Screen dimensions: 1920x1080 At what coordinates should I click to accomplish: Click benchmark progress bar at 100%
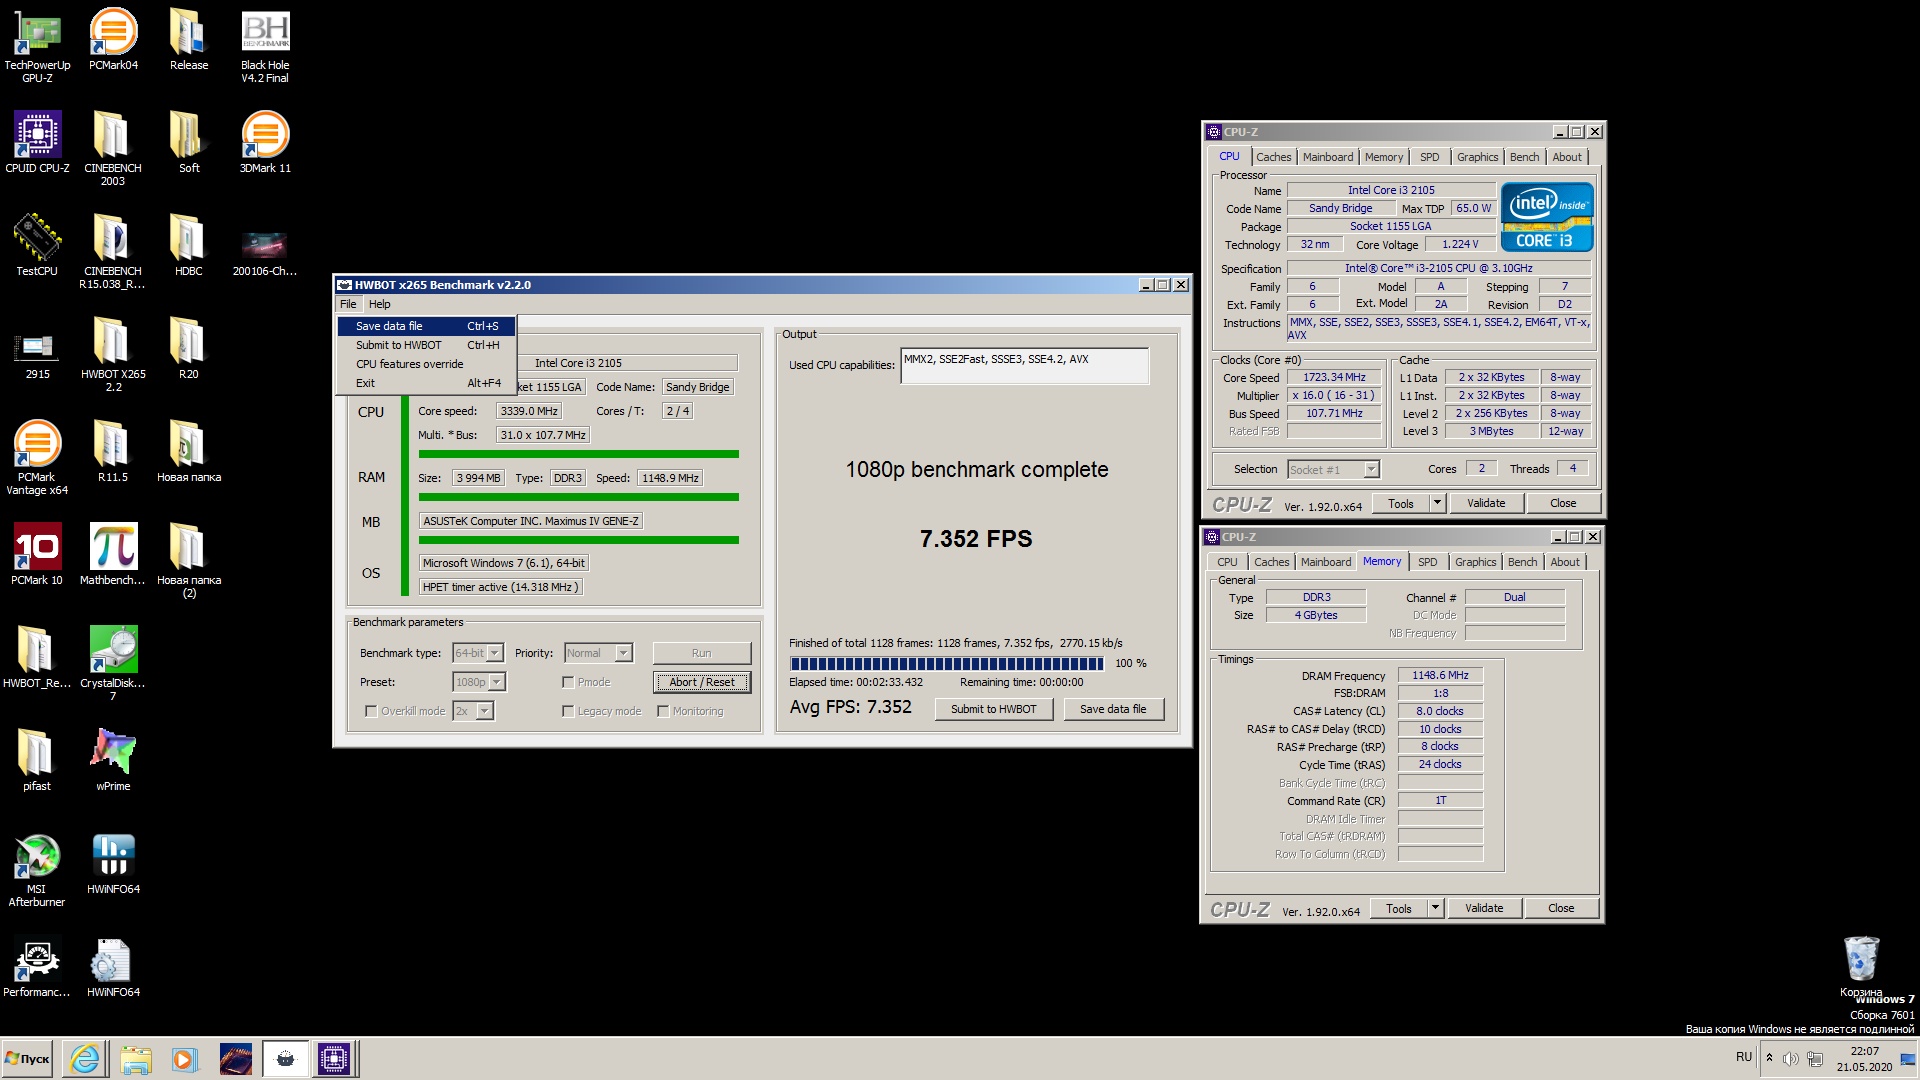pyautogui.click(x=946, y=663)
